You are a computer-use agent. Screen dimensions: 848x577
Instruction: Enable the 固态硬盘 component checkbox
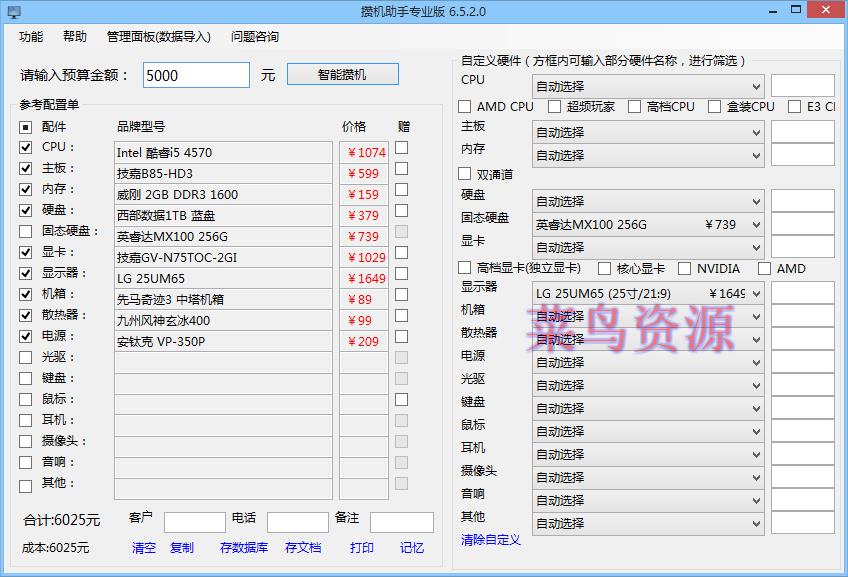(25, 231)
